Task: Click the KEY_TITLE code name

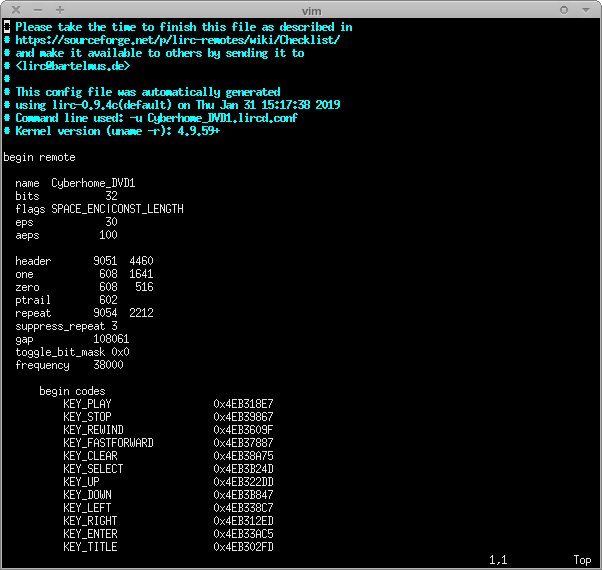Action: pos(90,547)
